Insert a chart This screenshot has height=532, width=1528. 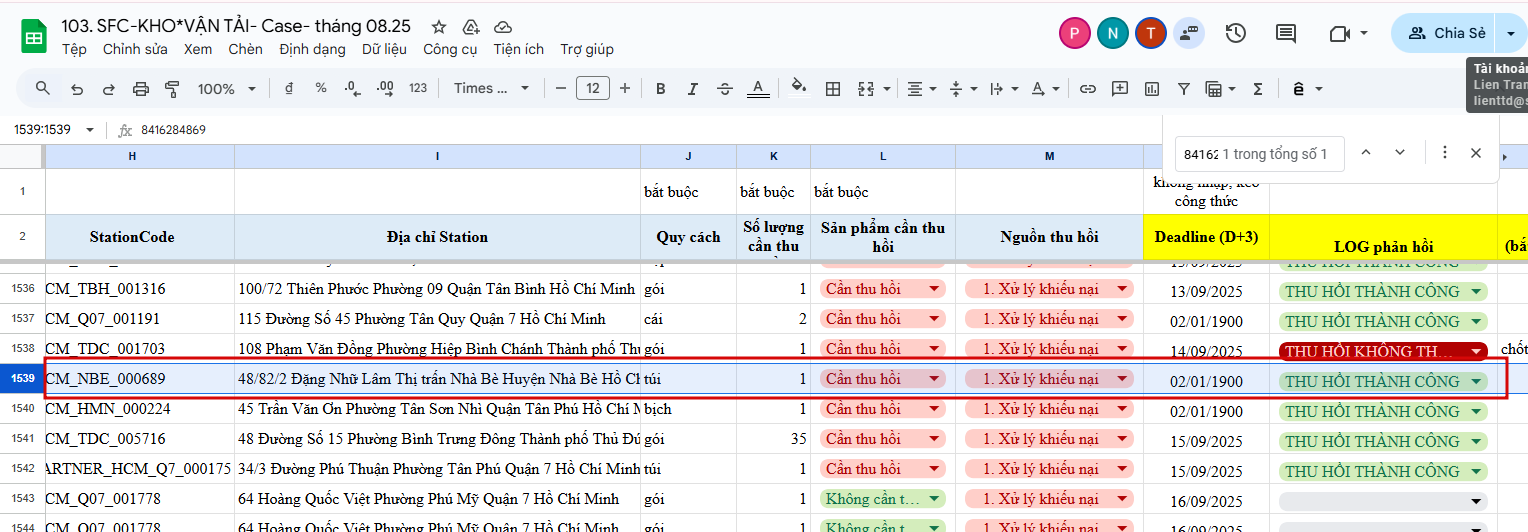tap(1152, 88)
